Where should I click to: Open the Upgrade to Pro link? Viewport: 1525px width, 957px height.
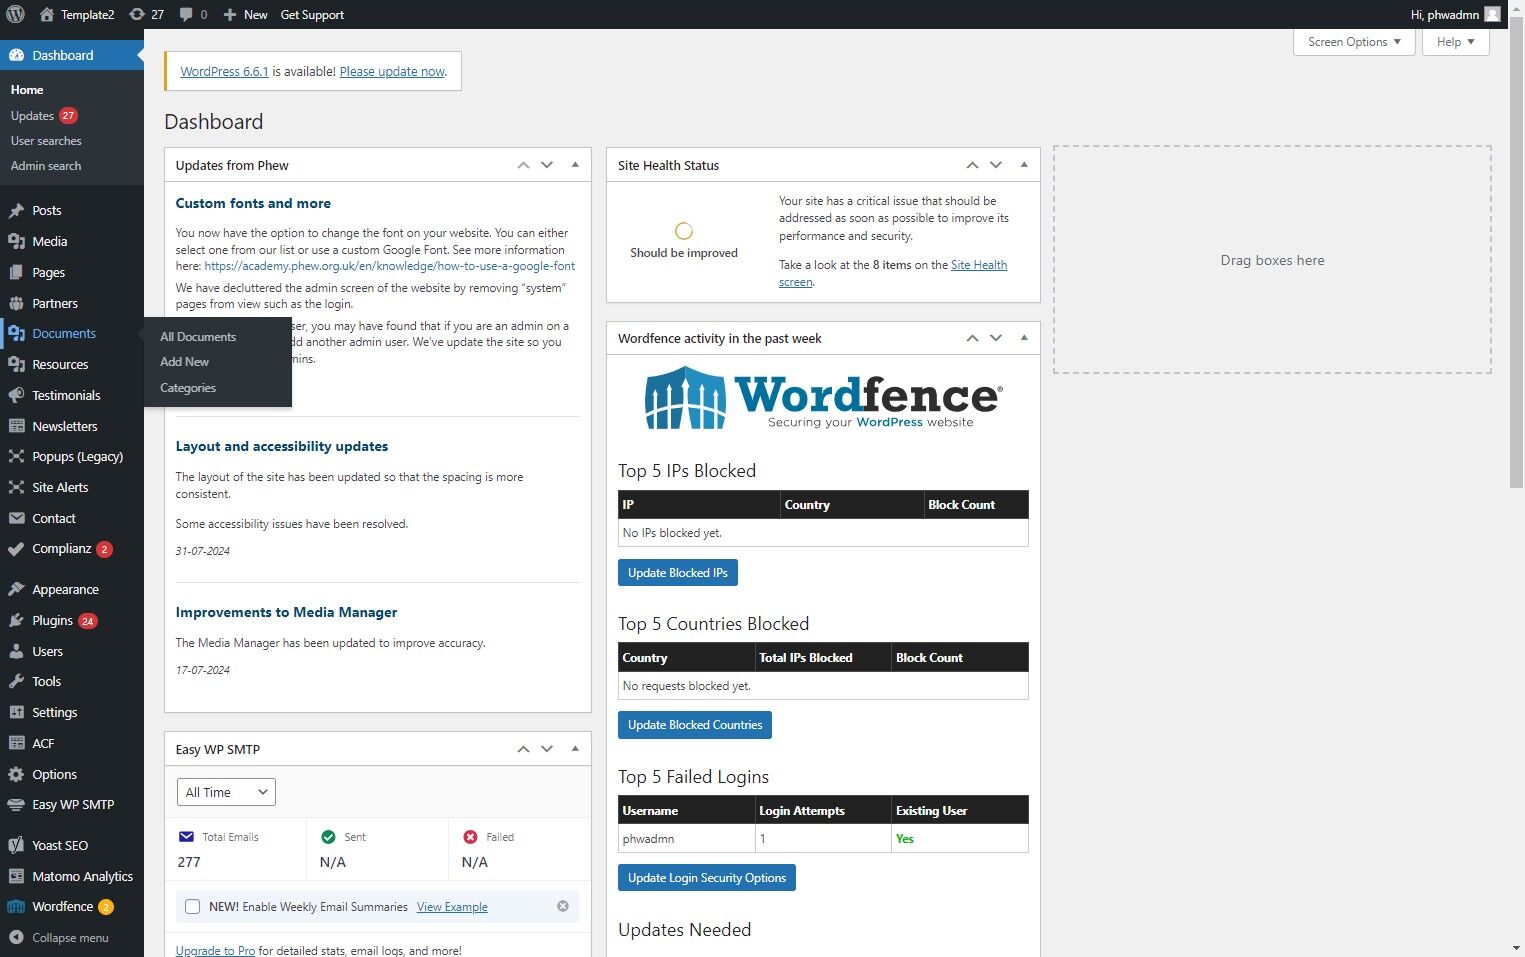pos(215,951)
